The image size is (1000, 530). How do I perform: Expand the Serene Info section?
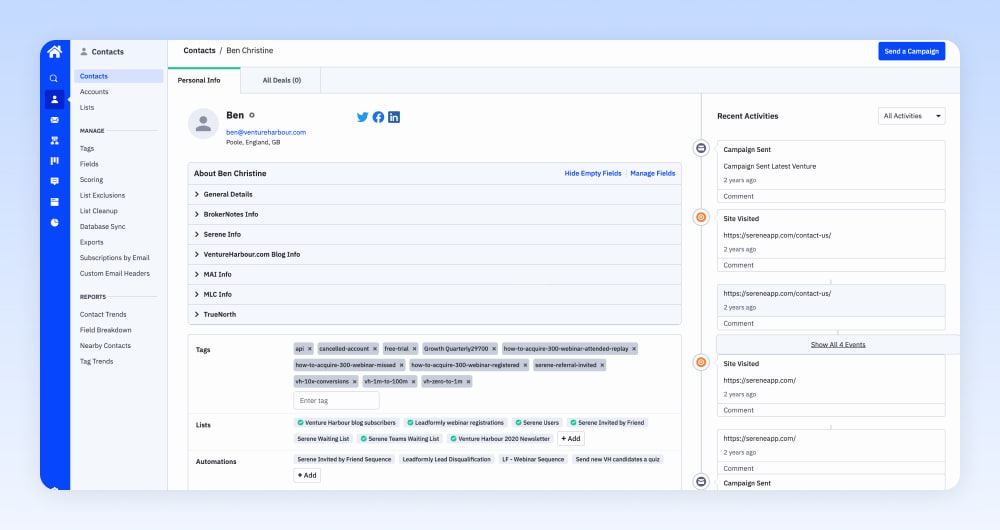434,235
